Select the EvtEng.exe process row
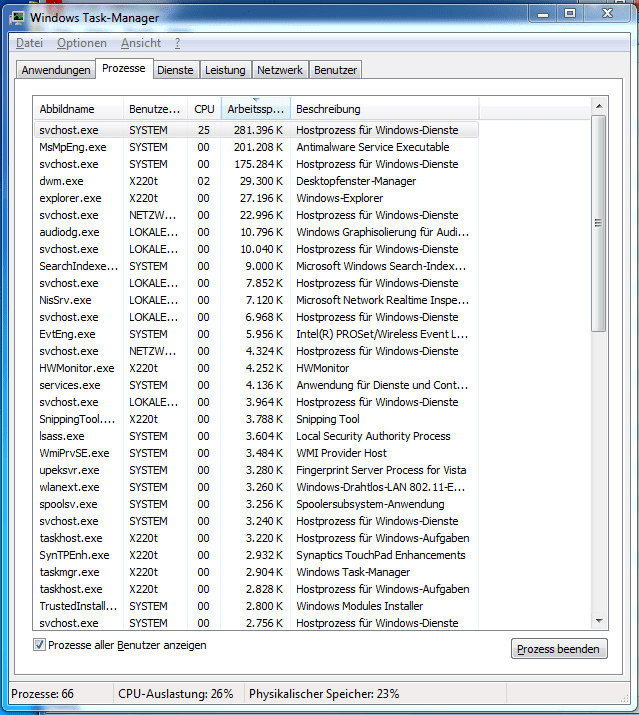The width and height of the screenshot is (639, 715). 256,334
